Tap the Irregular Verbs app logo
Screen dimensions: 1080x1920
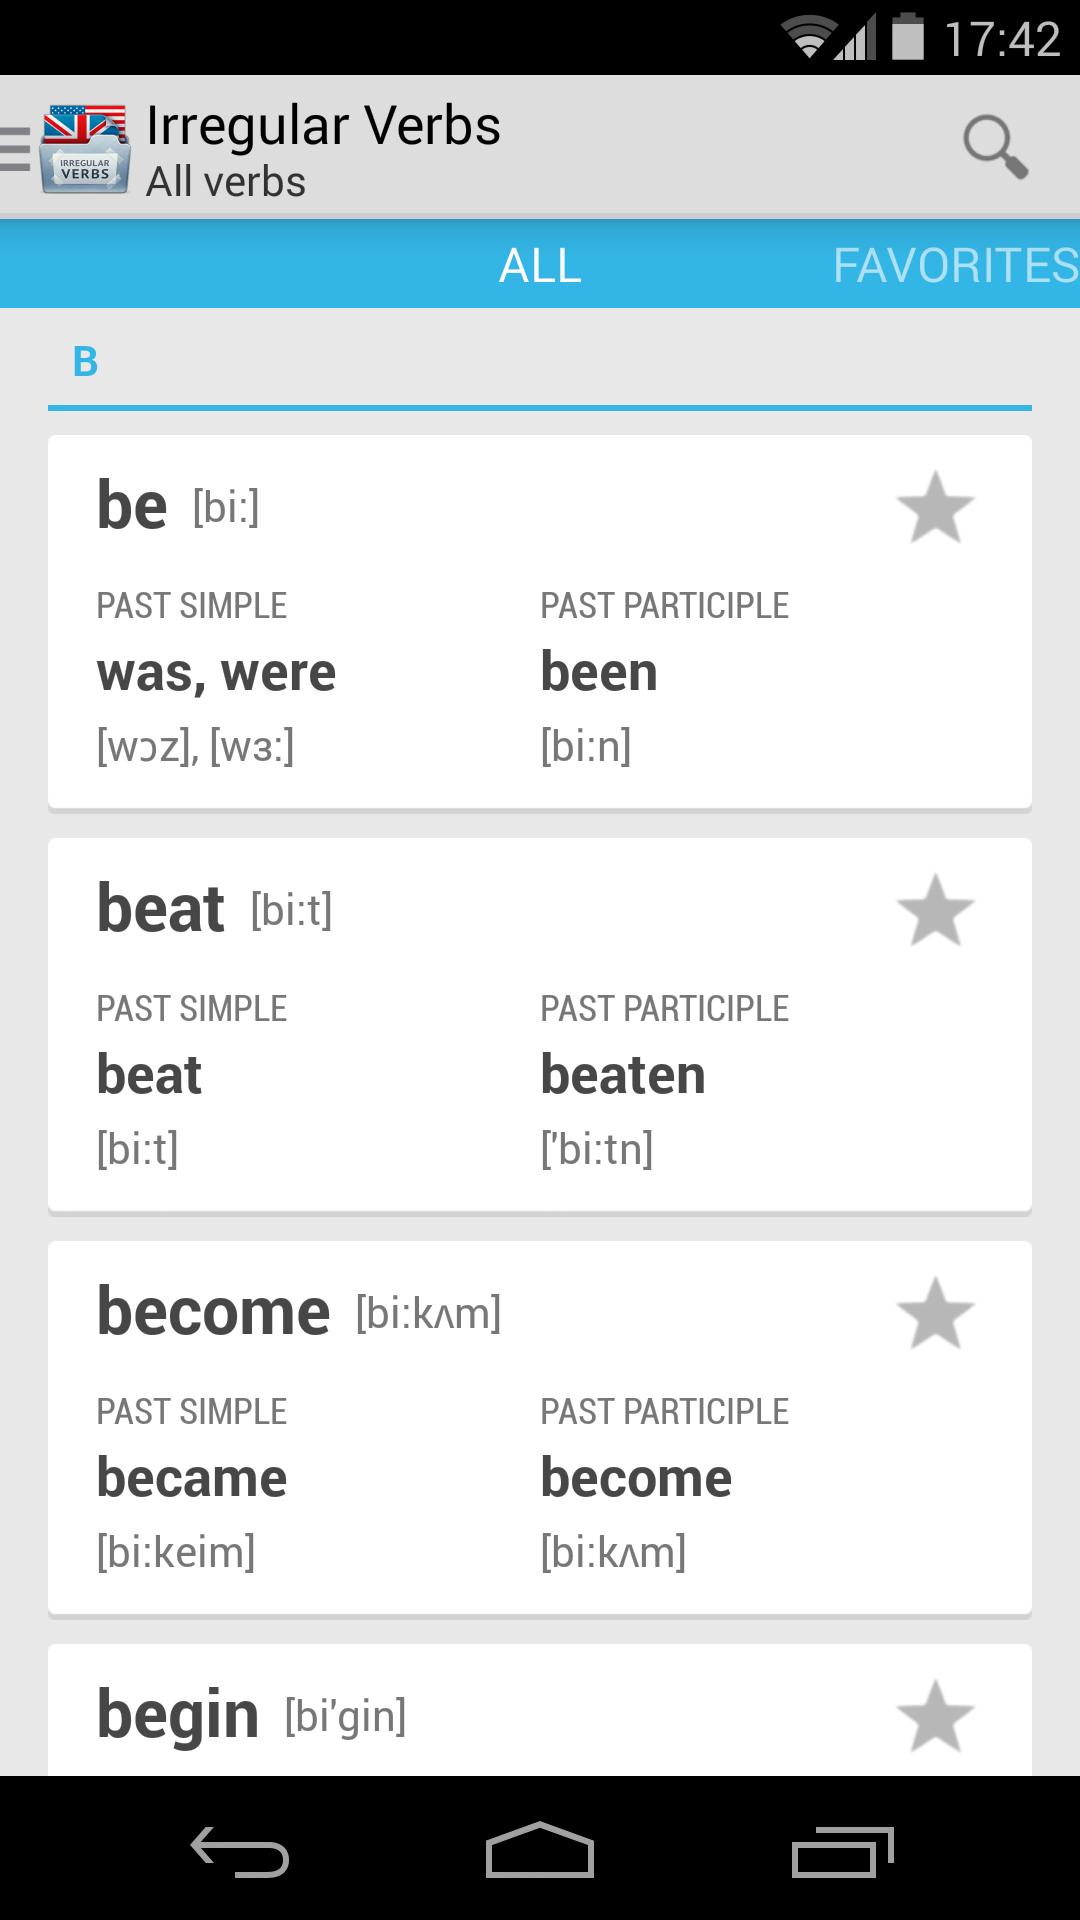pyautogui.click(x=85, y=148)
